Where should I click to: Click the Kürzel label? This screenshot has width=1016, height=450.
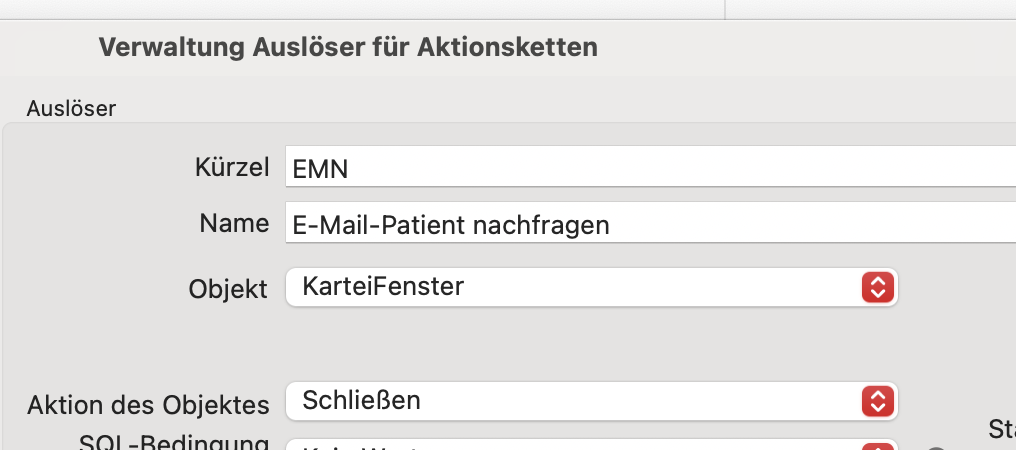coord(232,168)
